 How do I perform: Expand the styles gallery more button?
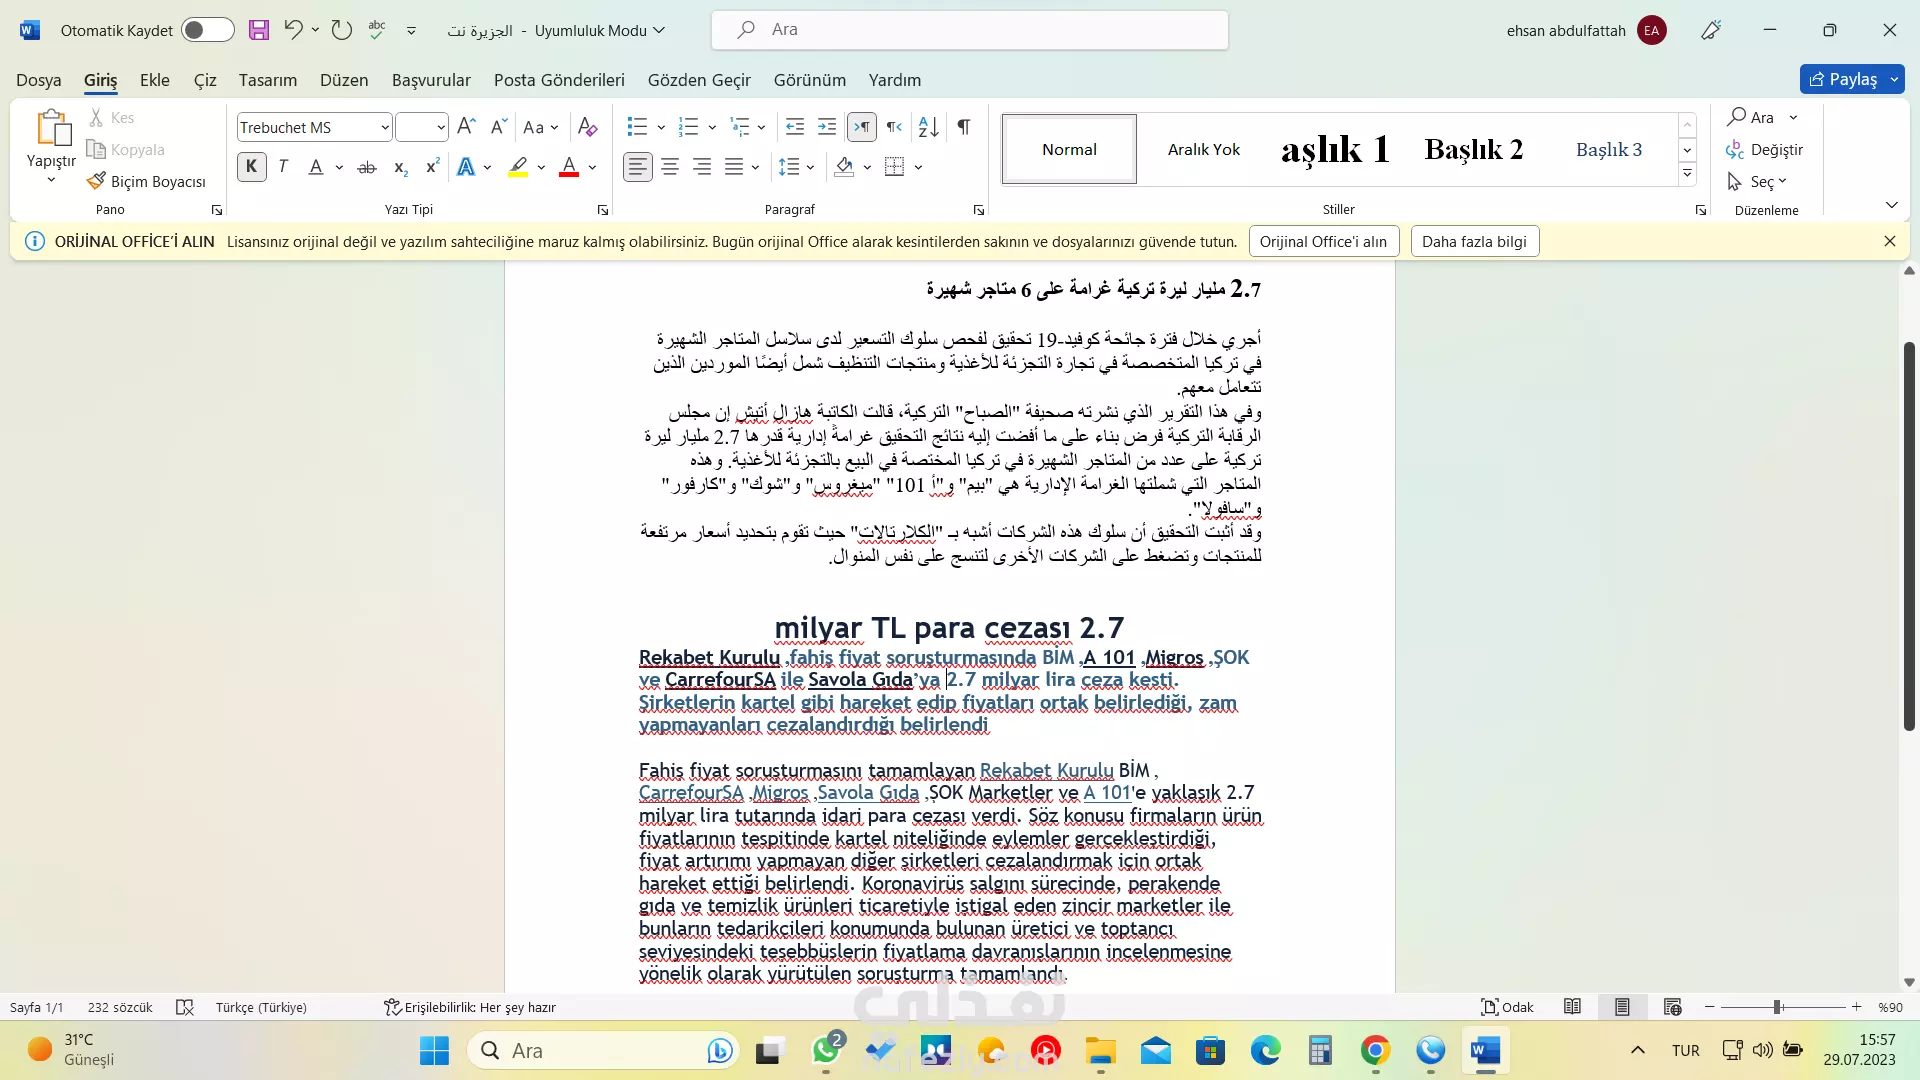pos(1687,174)
